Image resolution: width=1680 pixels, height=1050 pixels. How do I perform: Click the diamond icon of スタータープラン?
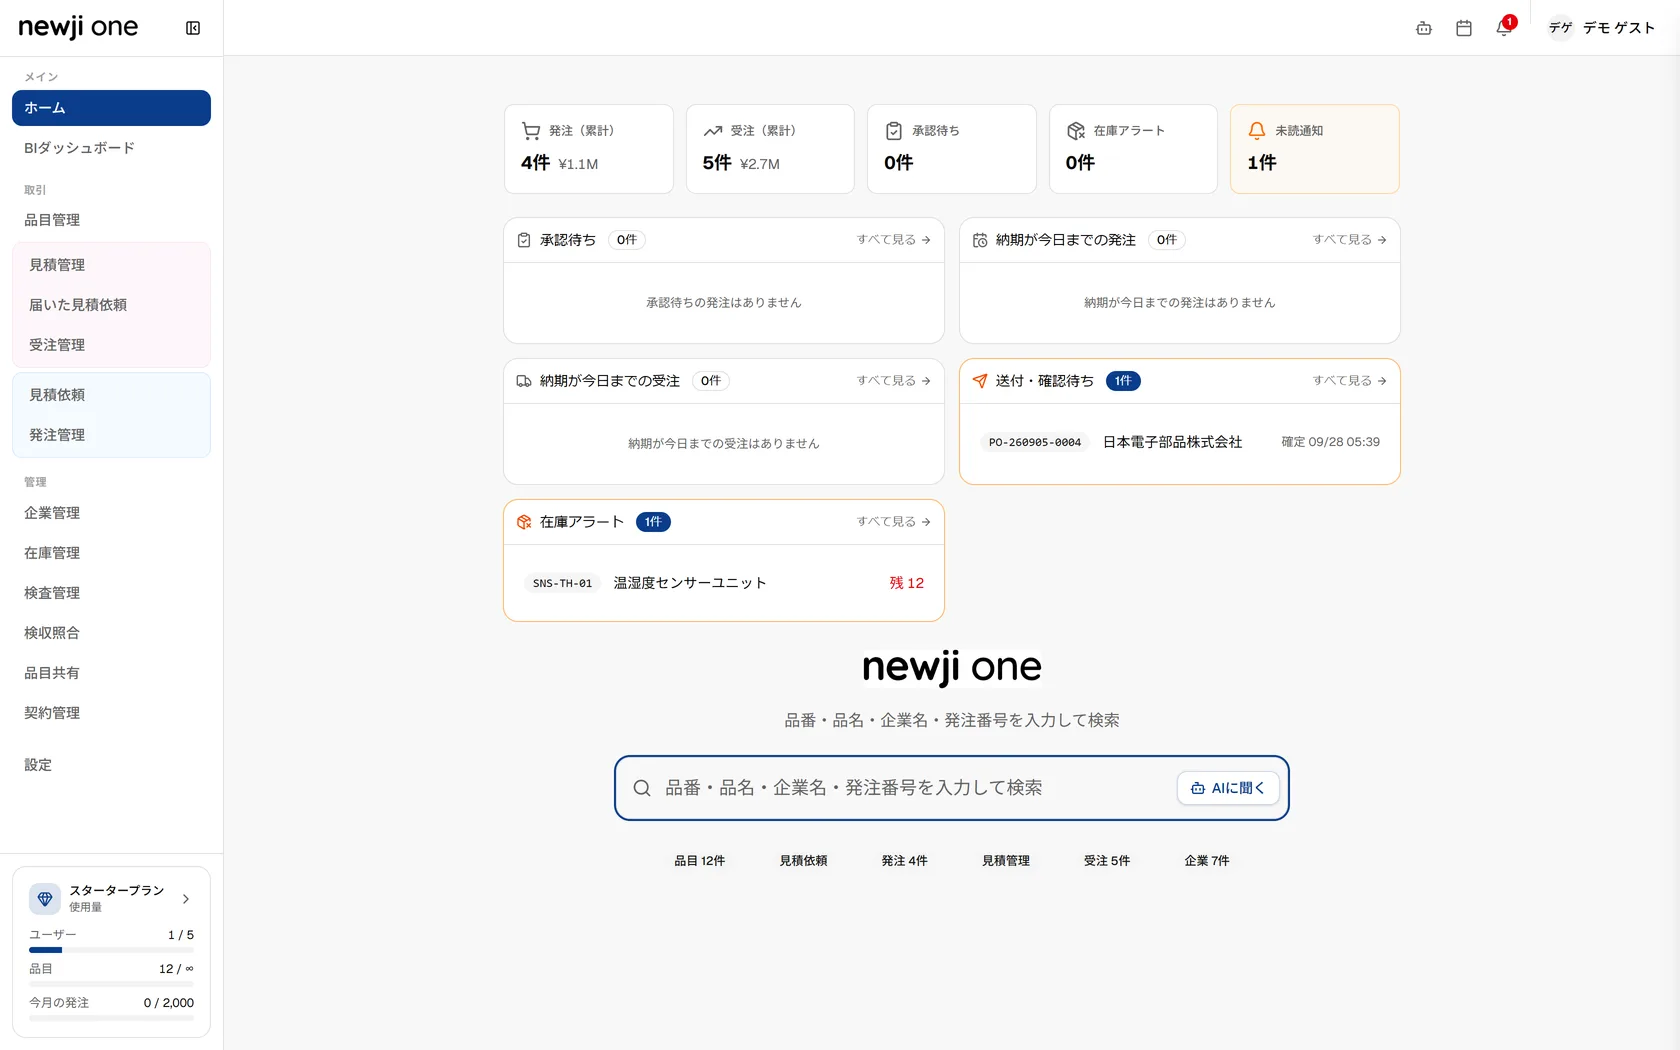click(45, 898)
